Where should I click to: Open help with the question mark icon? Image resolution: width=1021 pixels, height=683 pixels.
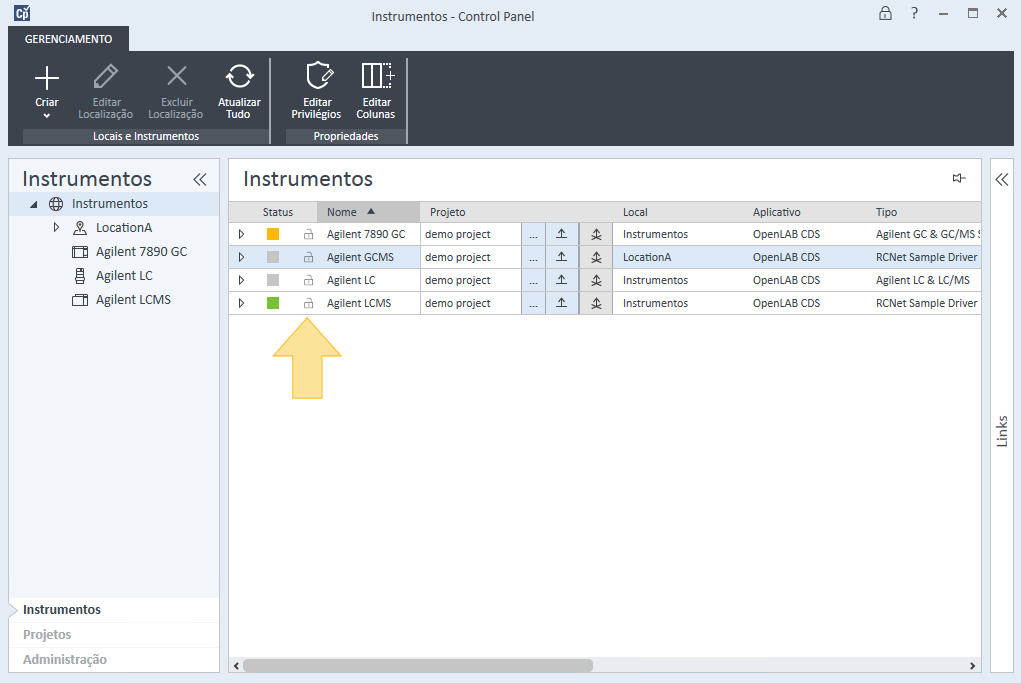[914, 13]
